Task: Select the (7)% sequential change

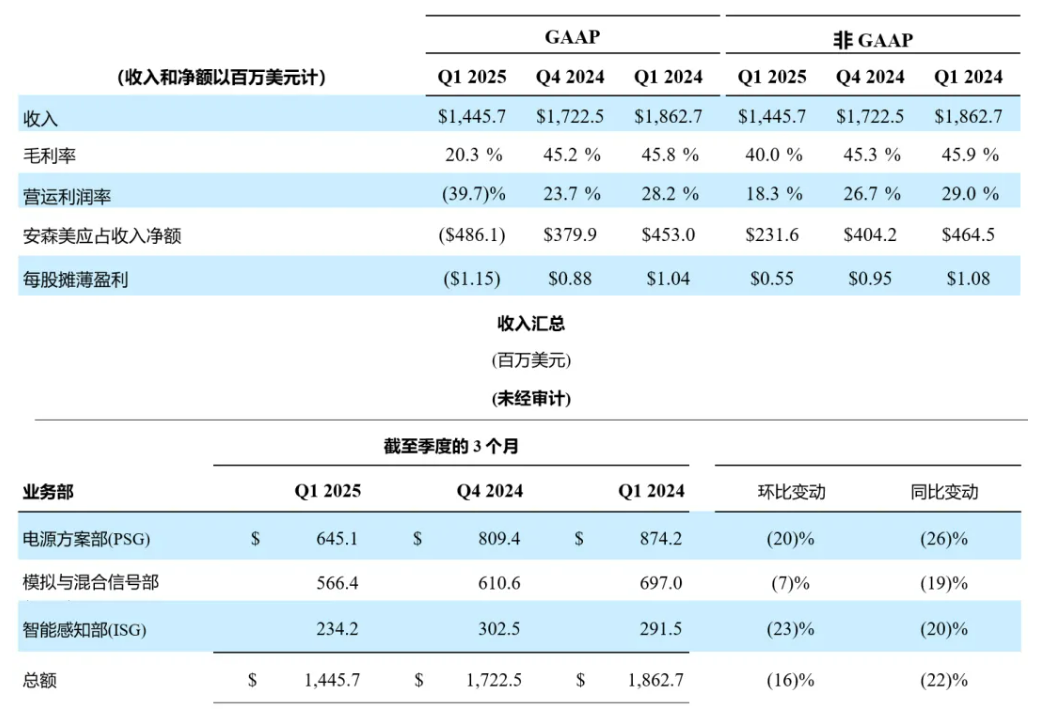Action: click(x=790, y=584)
